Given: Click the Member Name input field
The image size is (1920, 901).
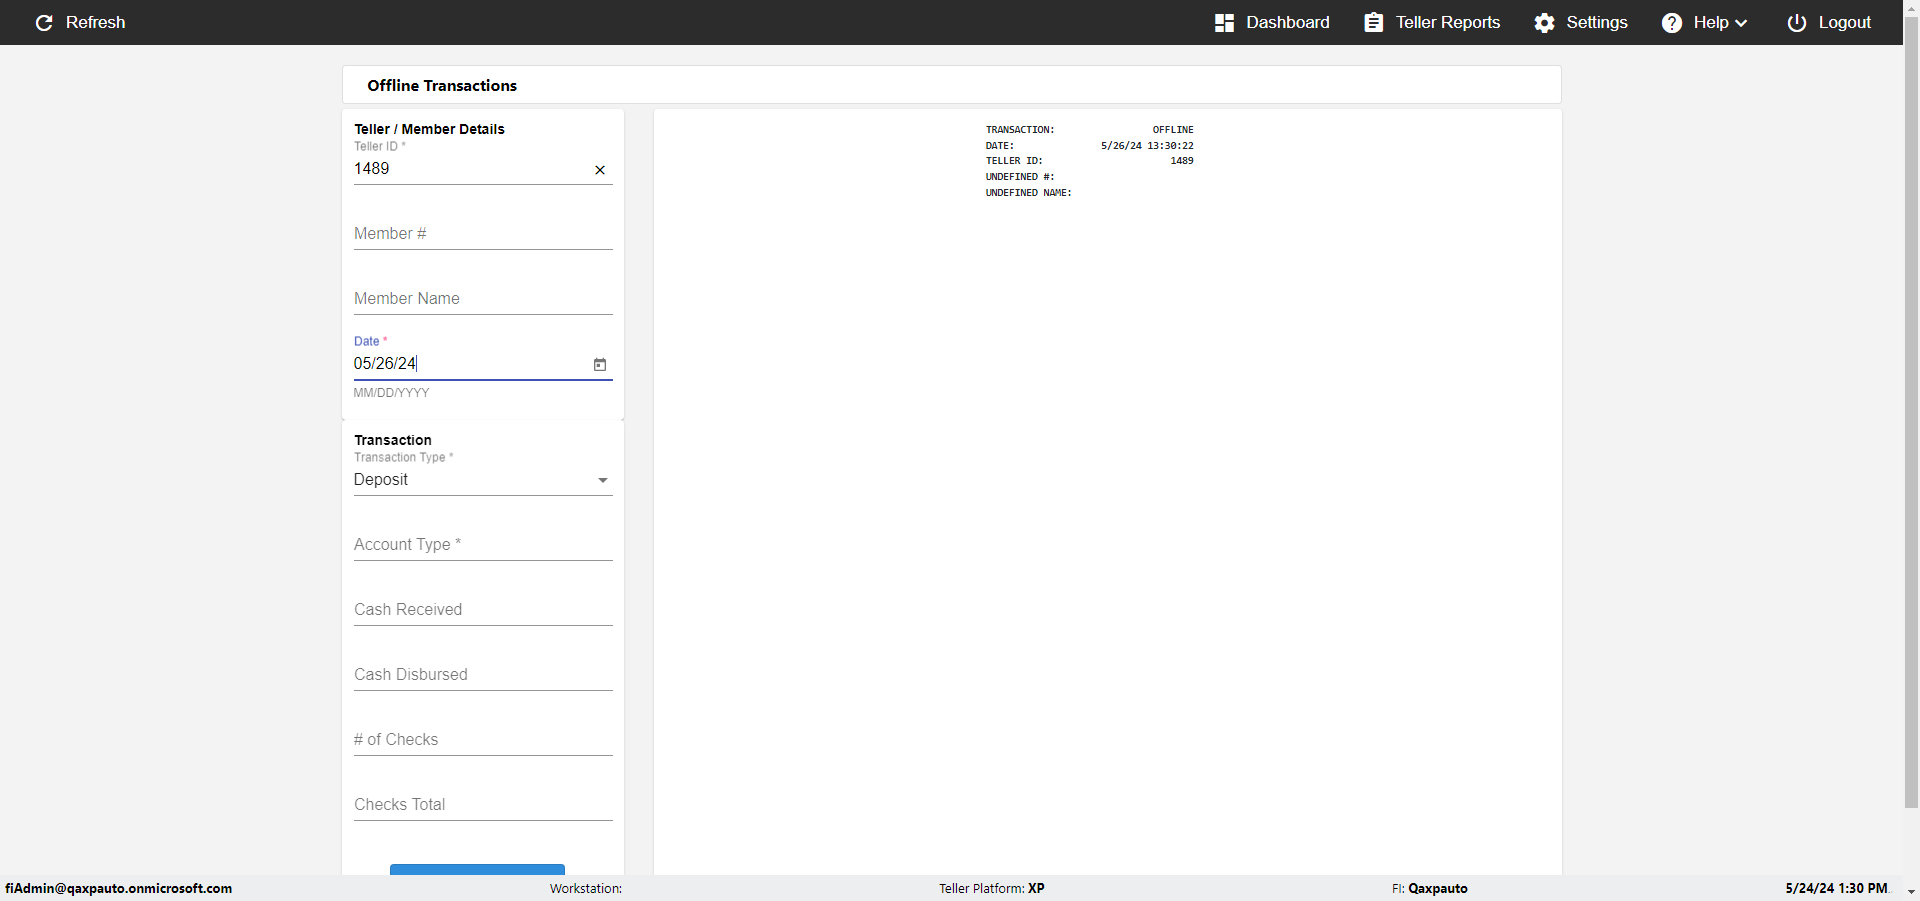Looking at the screenshot, I should tap(483, 299).
